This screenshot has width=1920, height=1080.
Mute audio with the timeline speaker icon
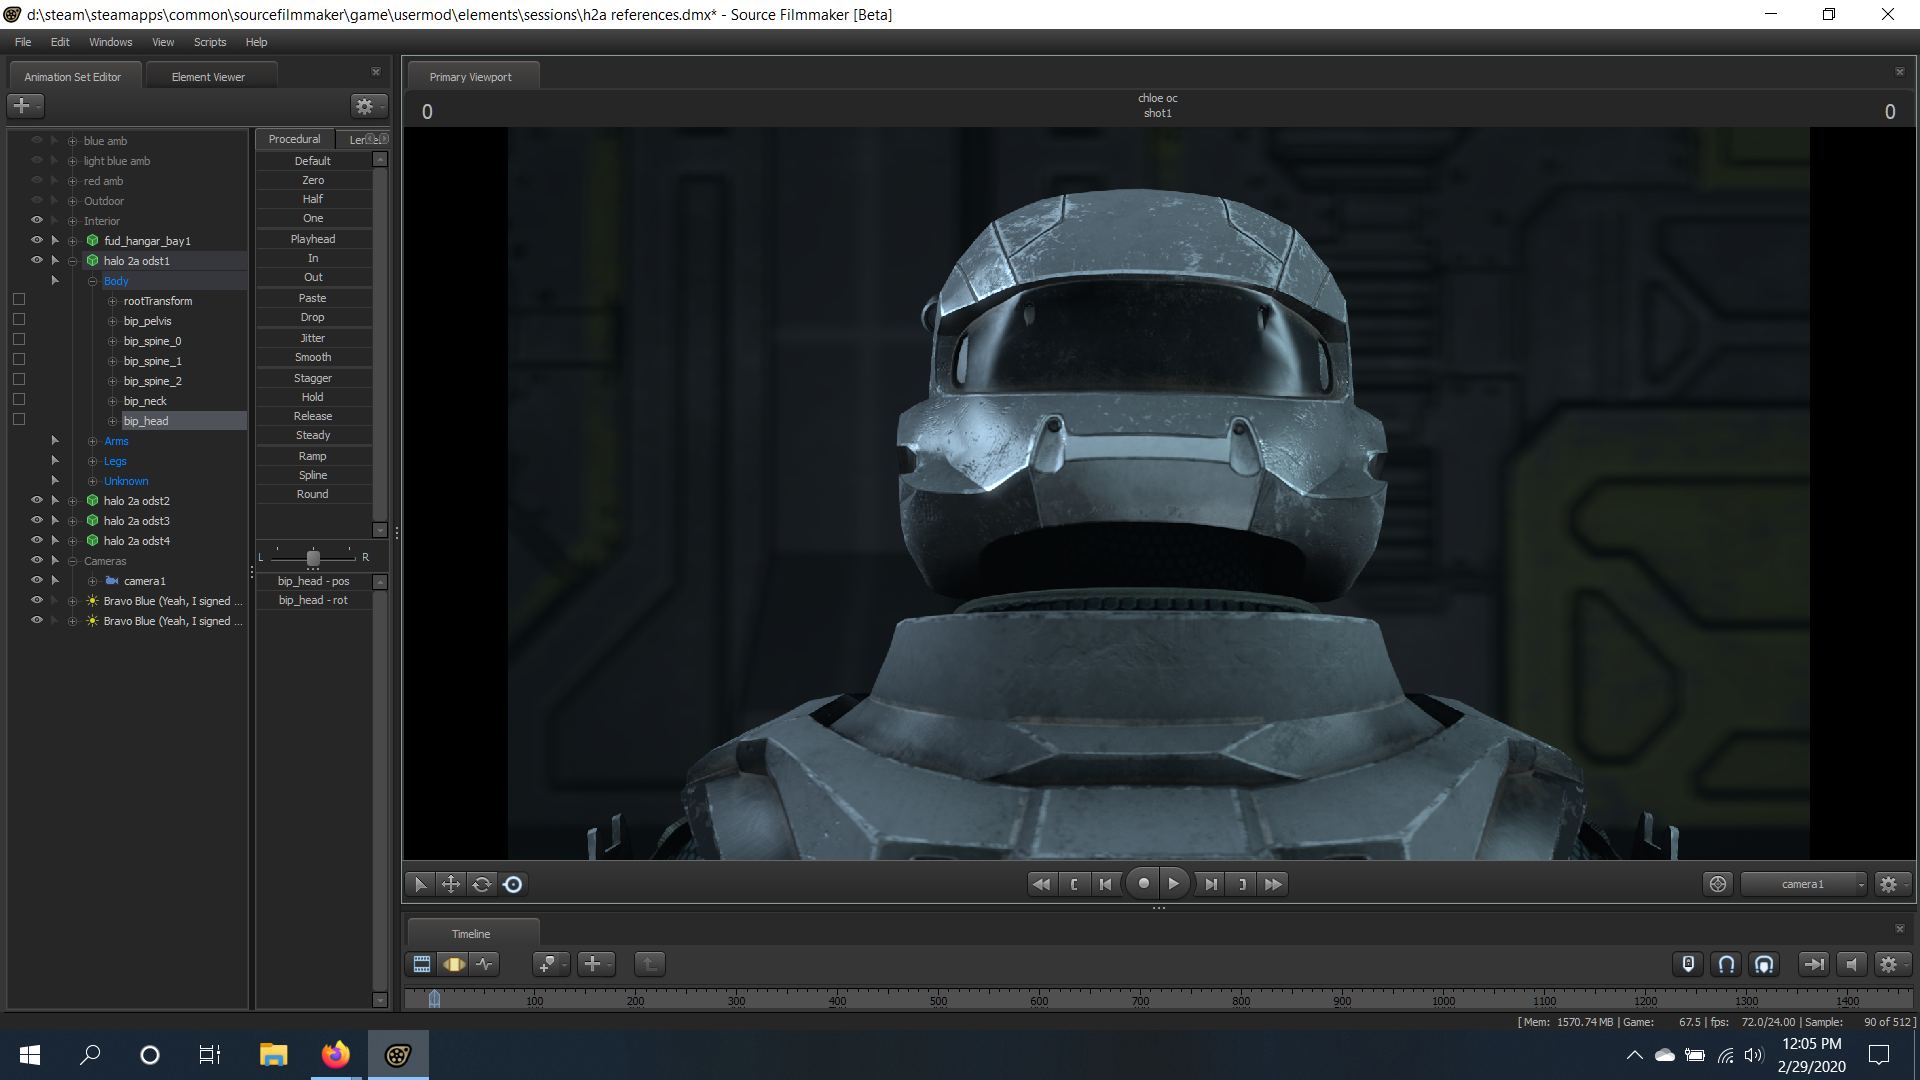1852,964
